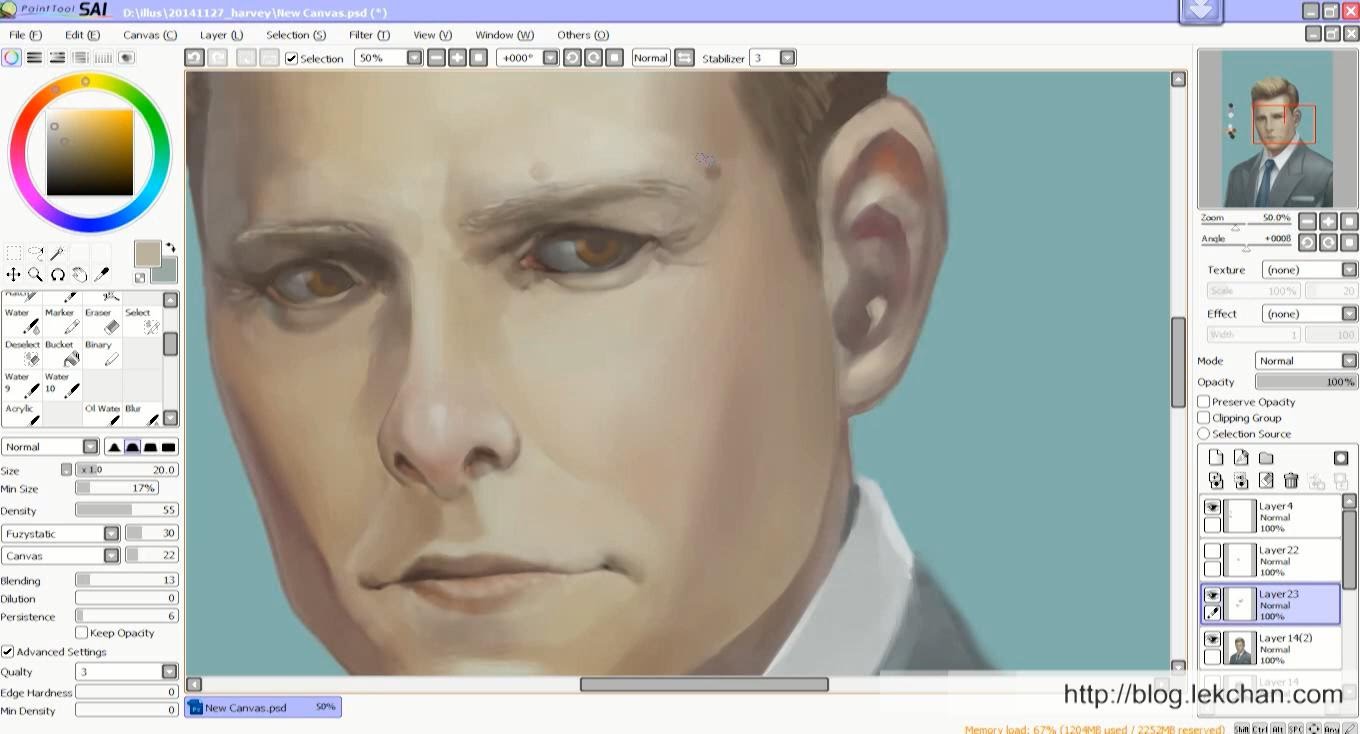The height and width of the screenshot is (734, 1360).
Task: Toggle visibility of Layer 4
Action: click(x=1210, y=507)
